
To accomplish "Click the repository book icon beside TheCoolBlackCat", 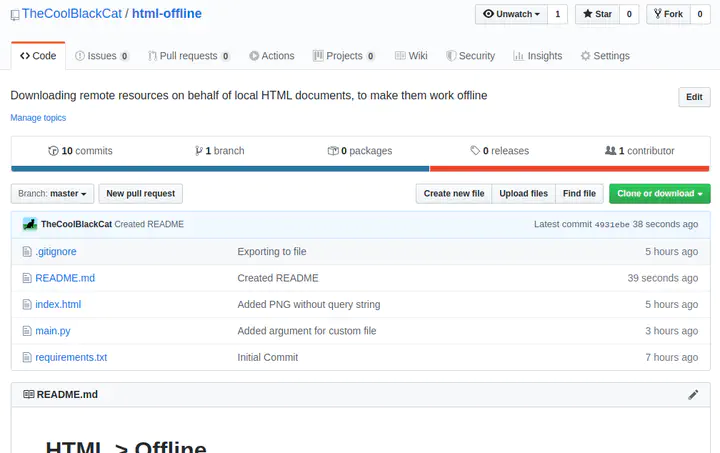I will 15,15.
